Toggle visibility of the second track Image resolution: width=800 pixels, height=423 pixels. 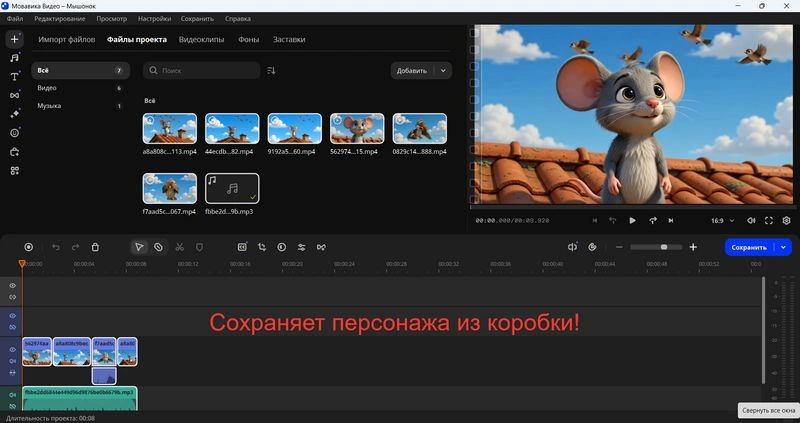(13, 316)
